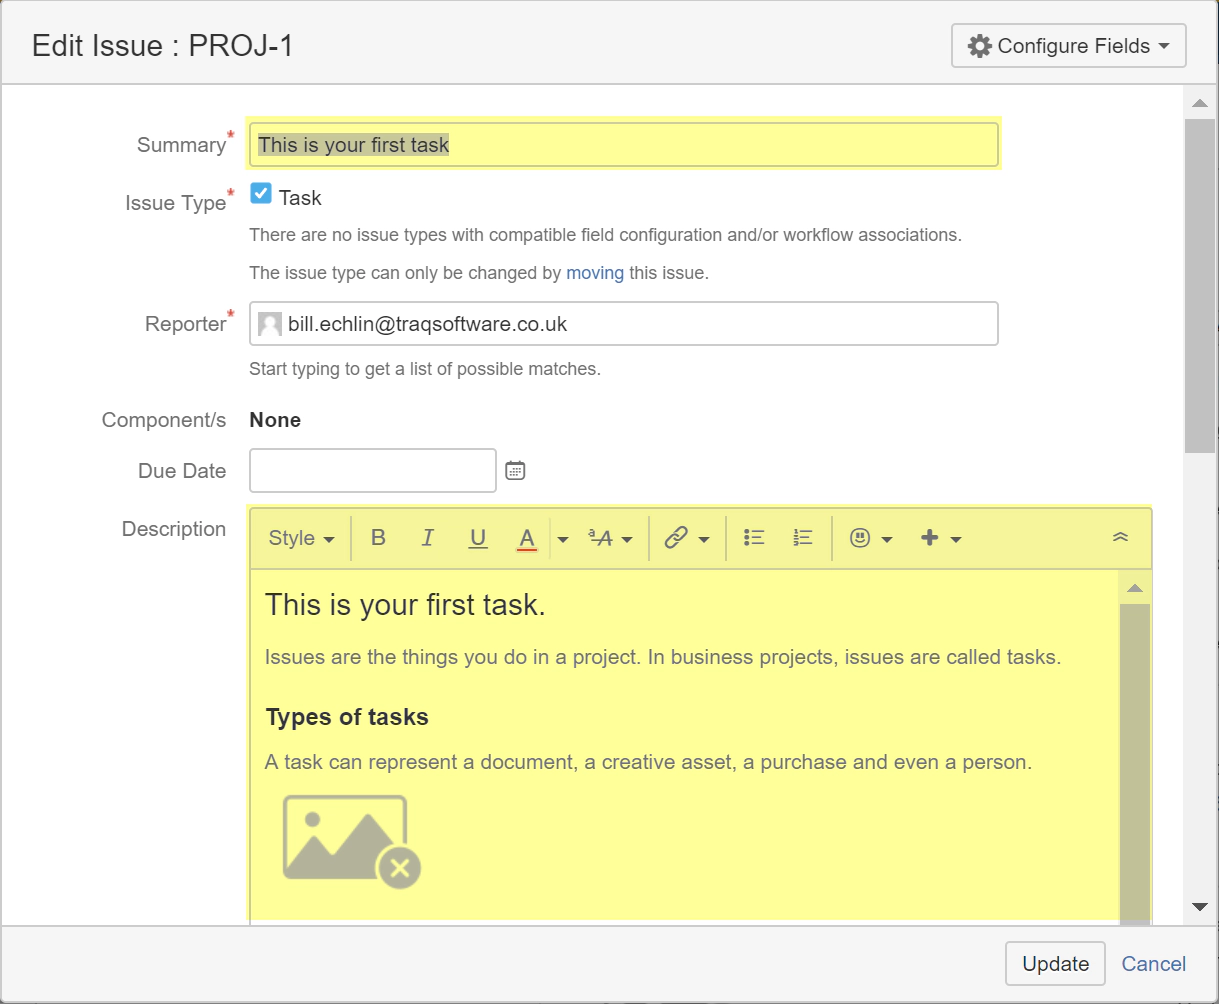Select the Italic formatting icon
1219x1004 pixels.
pos(428,538)
